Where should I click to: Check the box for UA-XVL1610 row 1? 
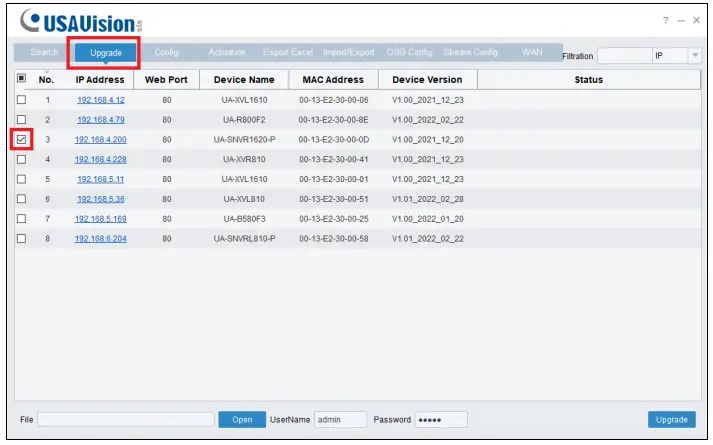(x=22, y=101)
